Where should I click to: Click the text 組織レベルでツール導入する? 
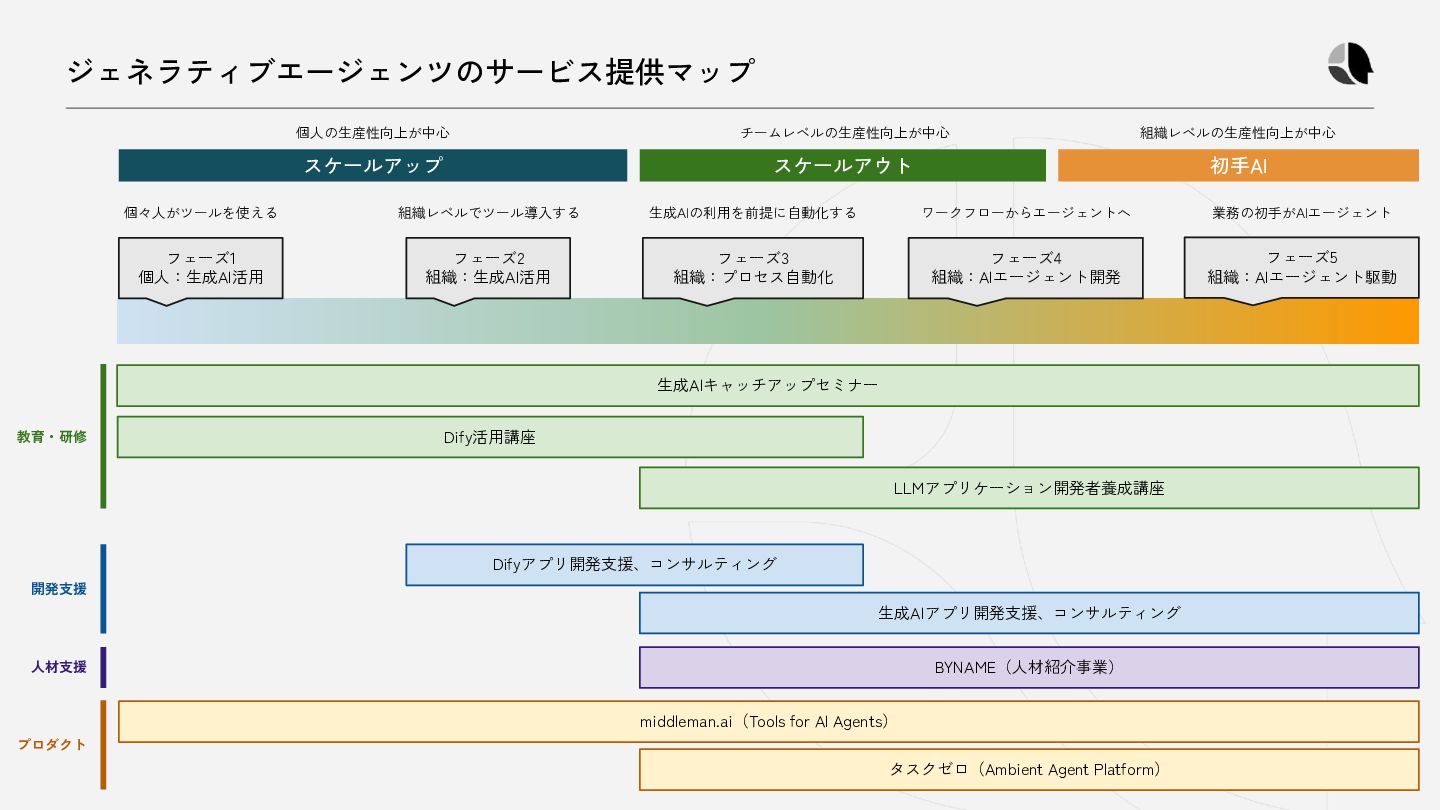489,212
